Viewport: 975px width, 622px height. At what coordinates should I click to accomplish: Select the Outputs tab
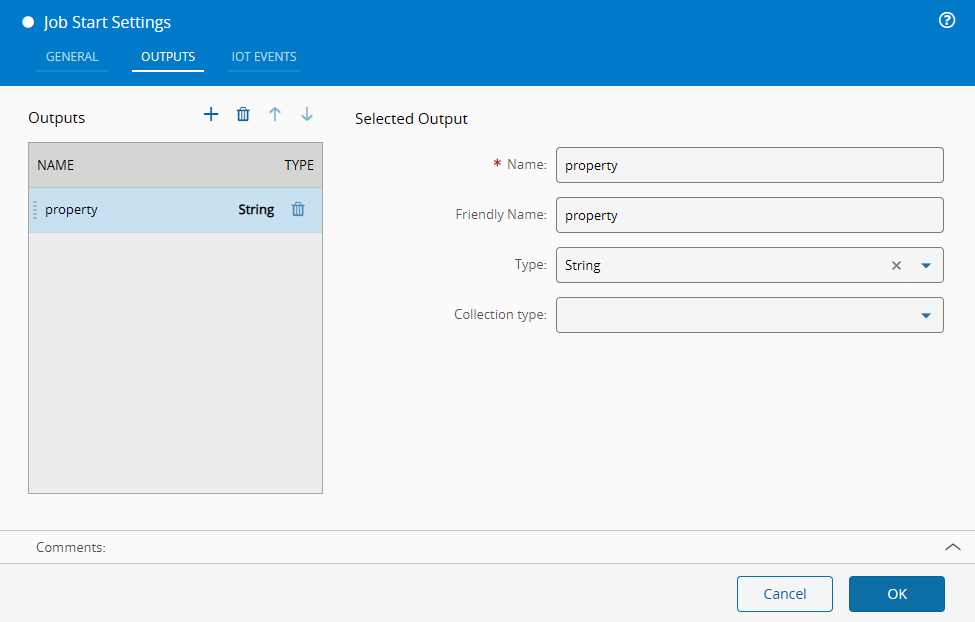[168, 57]
